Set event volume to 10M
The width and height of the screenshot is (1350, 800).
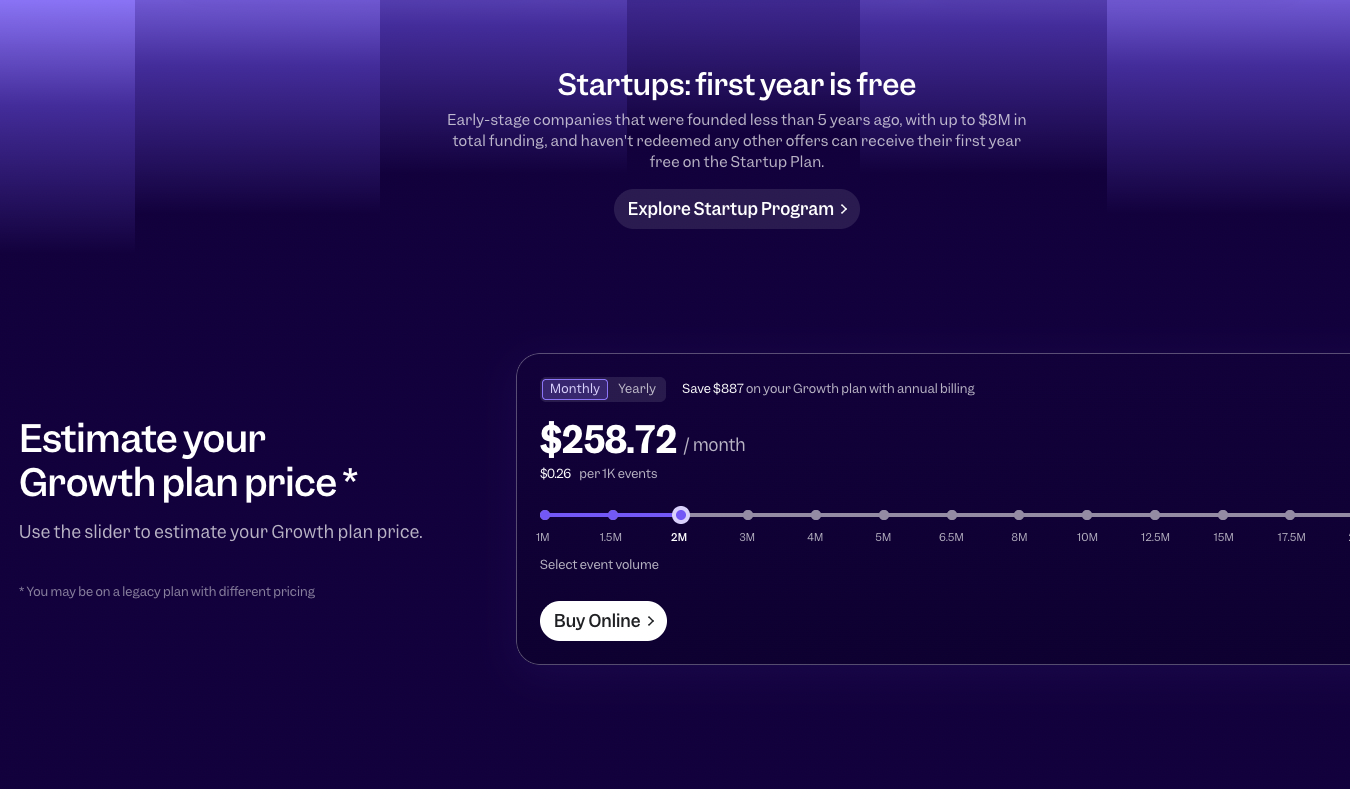click(x=1087, y=515)
